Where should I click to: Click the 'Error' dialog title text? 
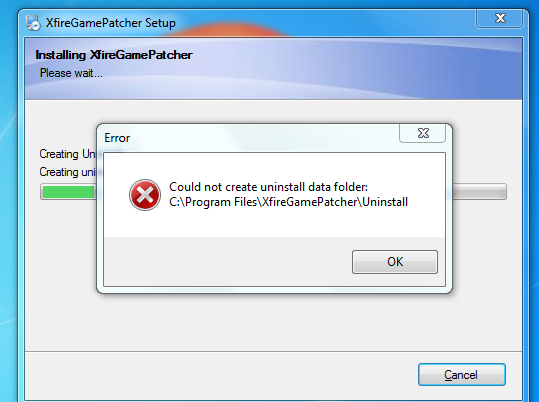tap(117, 138)
